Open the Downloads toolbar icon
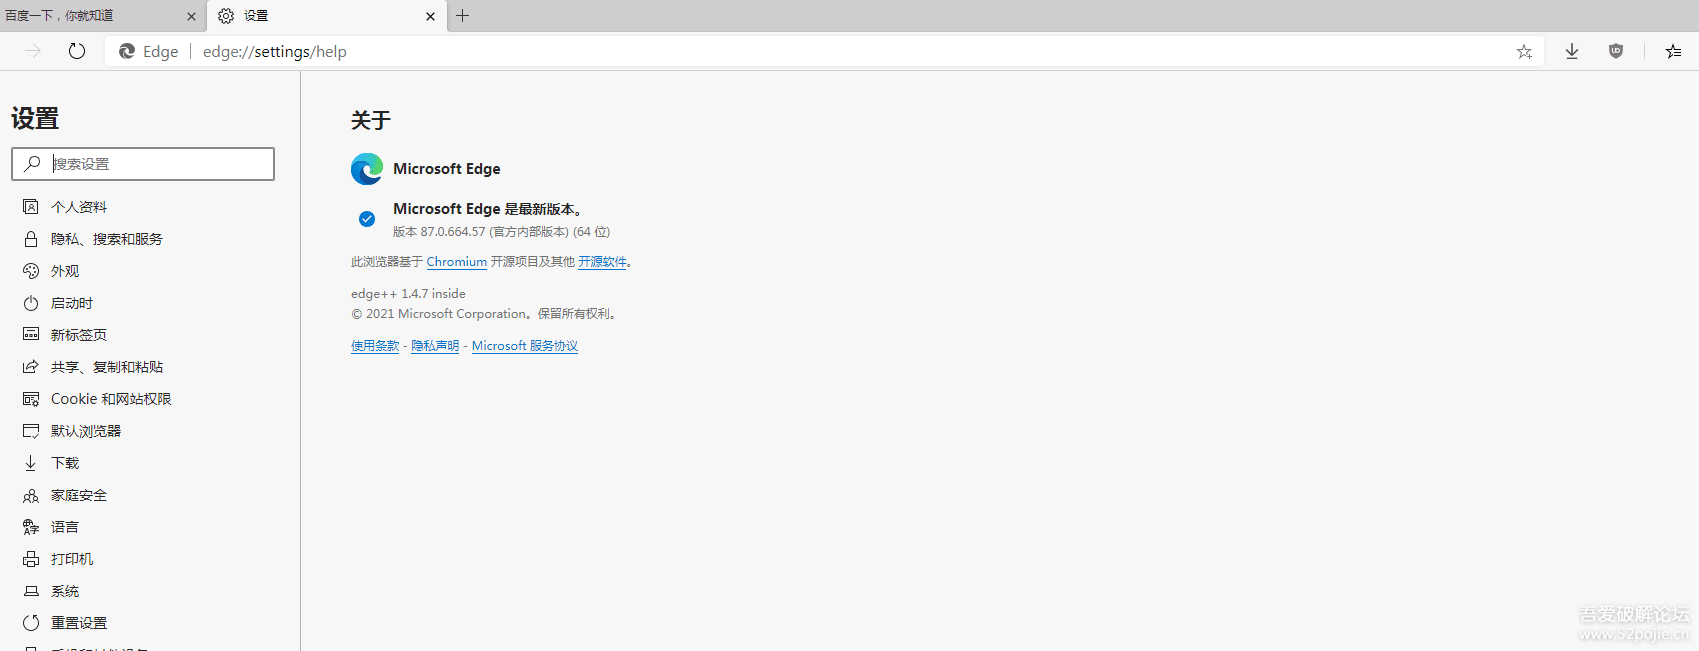Viewport: 1699px width, 651px height. tap(1572, 51)
